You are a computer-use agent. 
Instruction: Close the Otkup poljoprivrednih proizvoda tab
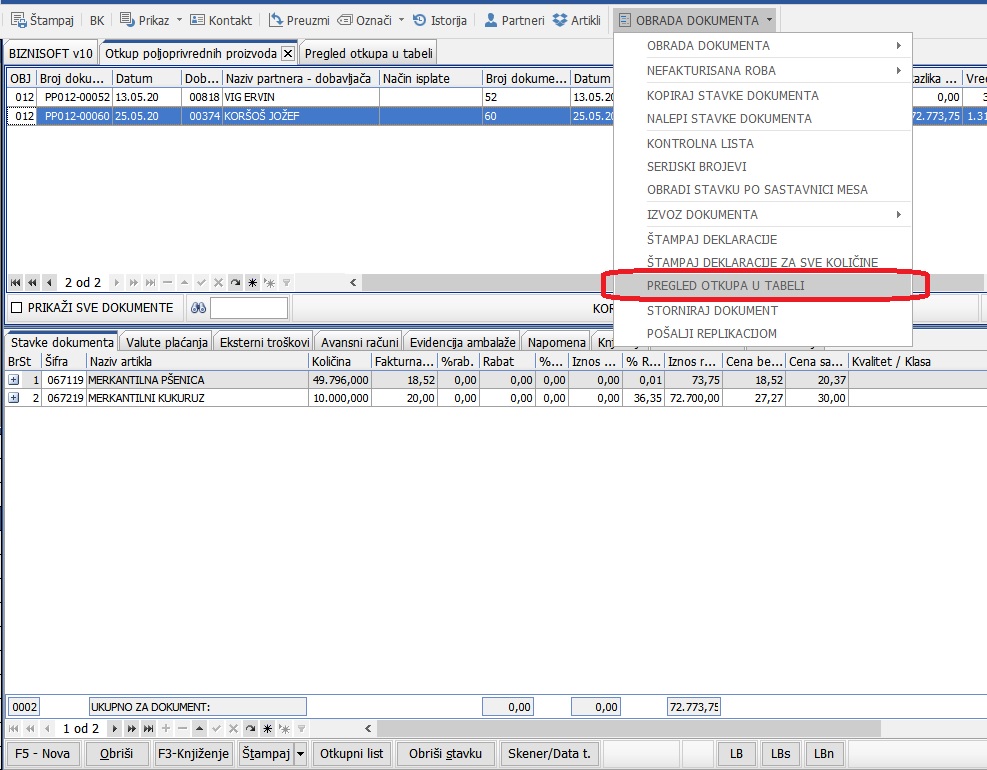288,54
